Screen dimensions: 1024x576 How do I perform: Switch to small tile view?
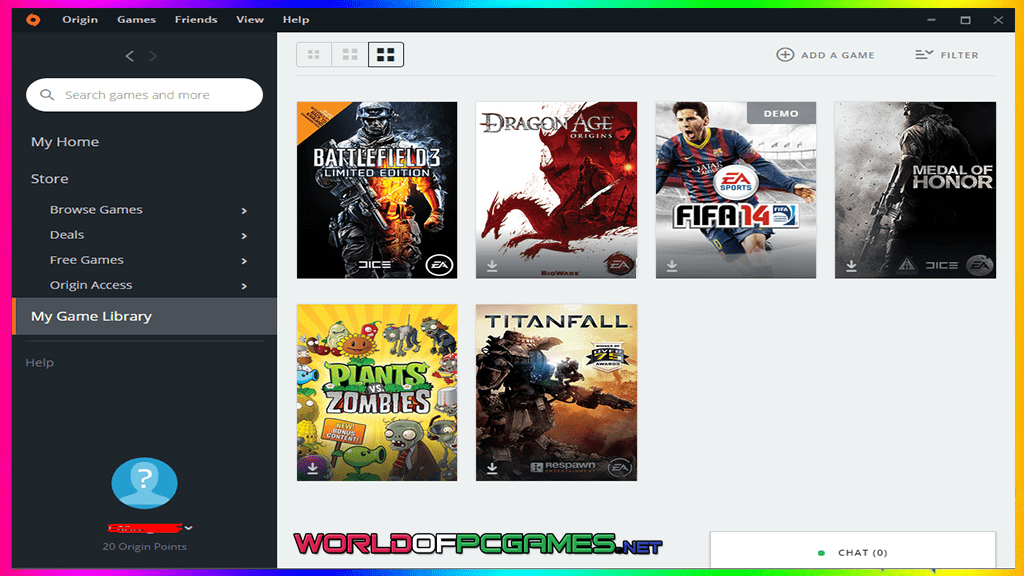click(314, 55)
